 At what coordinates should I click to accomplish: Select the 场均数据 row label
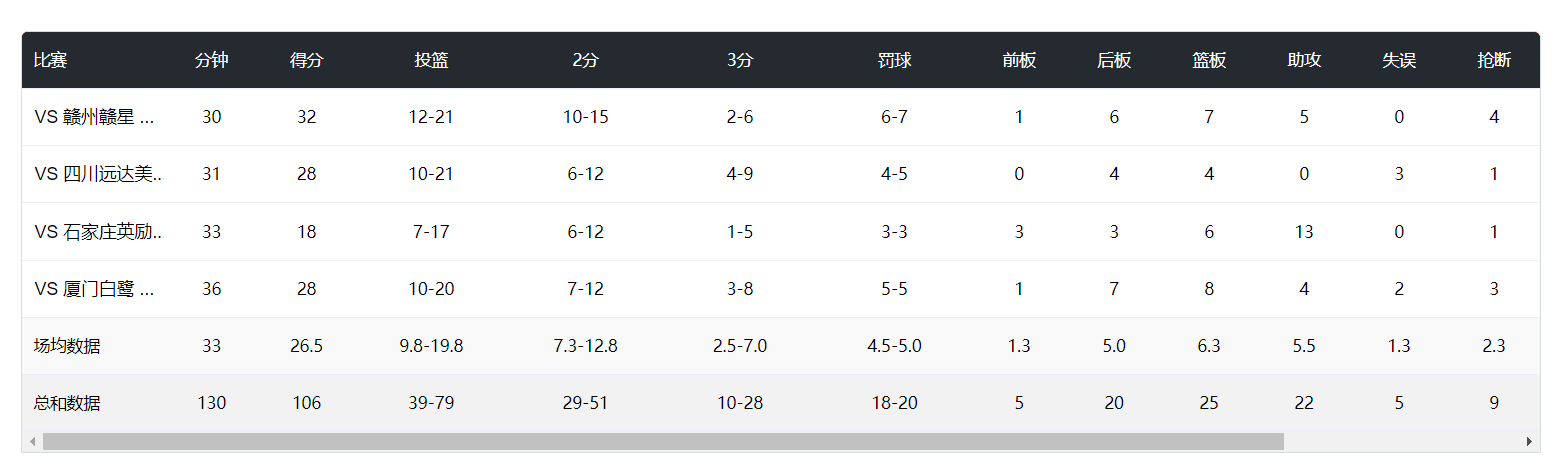coord(67,347)
